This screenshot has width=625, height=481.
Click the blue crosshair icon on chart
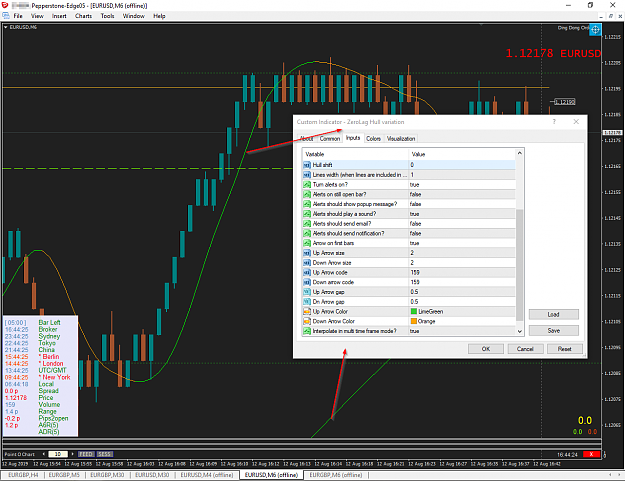click(595, 29)
